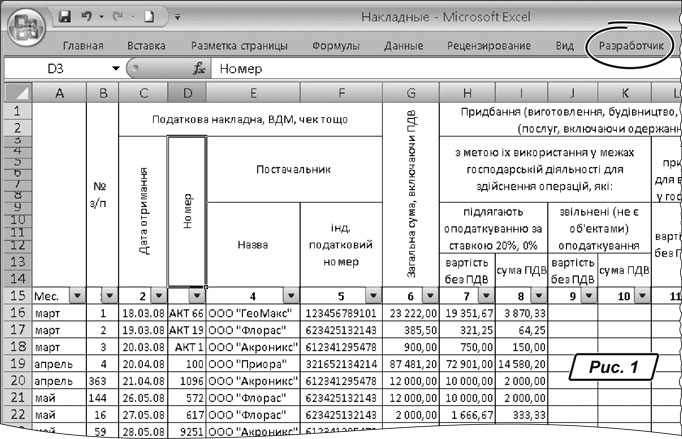Switch to the Разработчик tab

click(630, 45)
